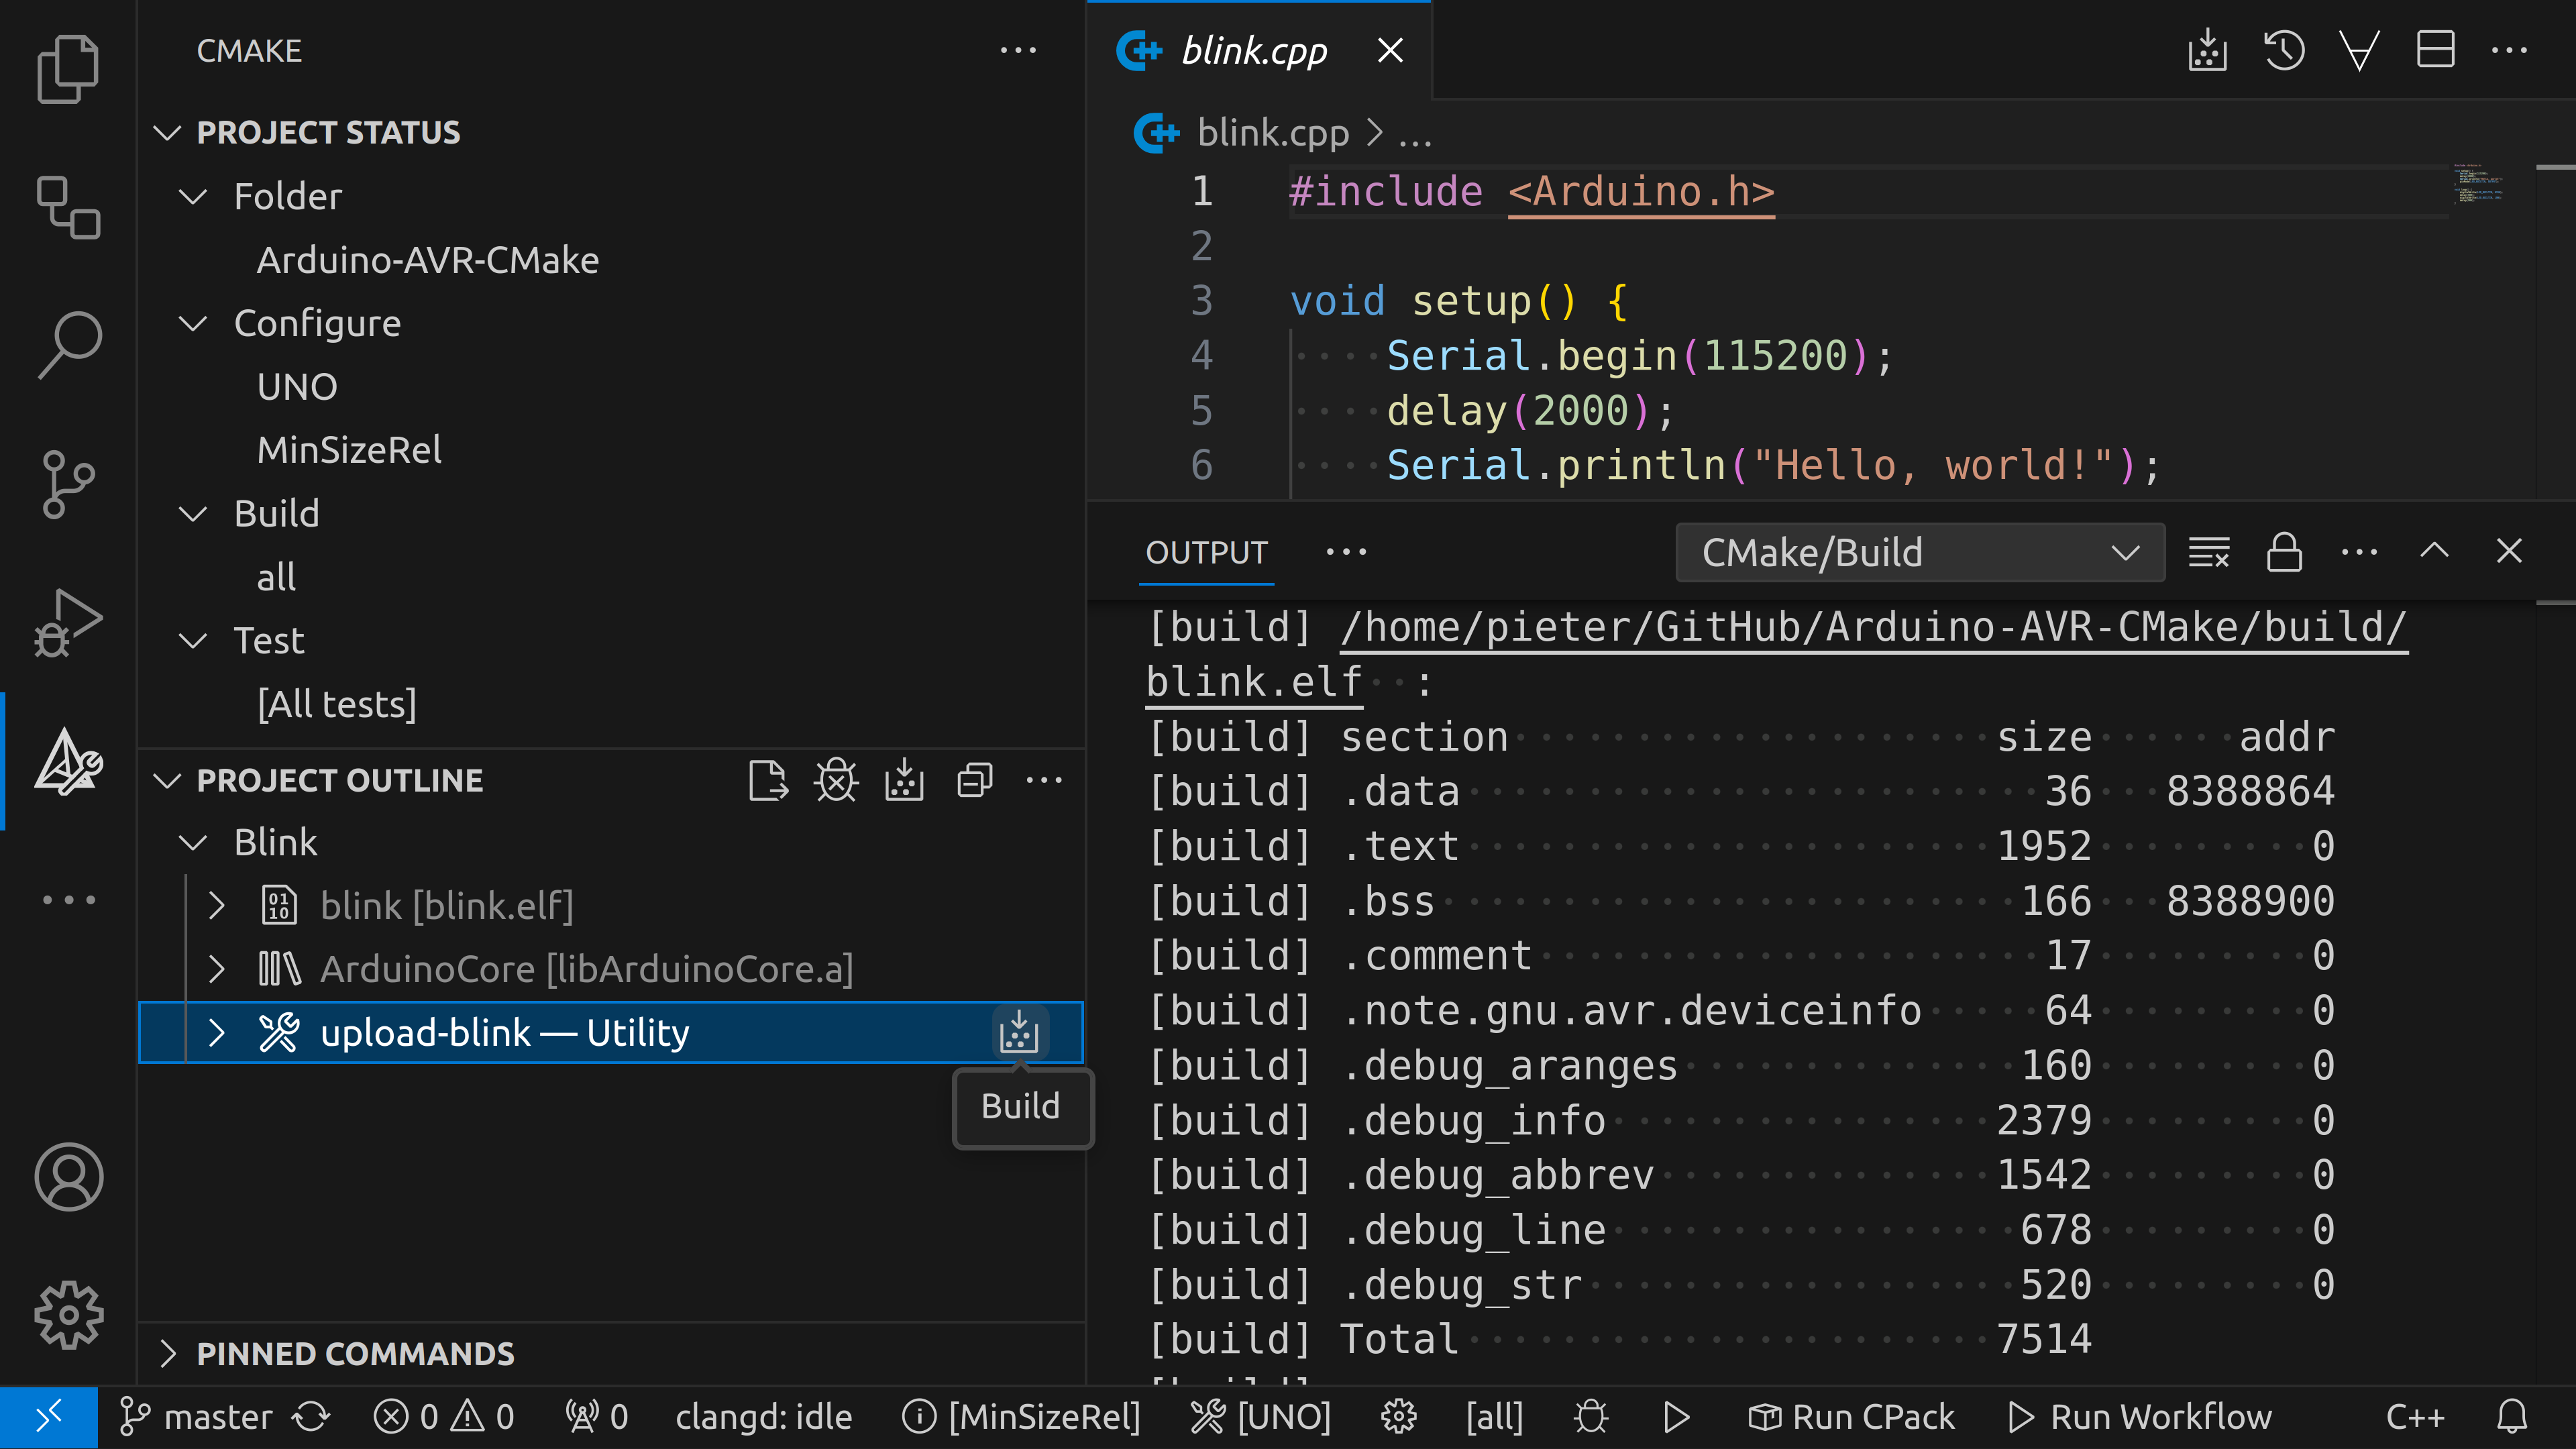Click the build icon on upload-blink row
The width and height of the screenshot is (2576, 1449).
(x=1018, y=1032)
